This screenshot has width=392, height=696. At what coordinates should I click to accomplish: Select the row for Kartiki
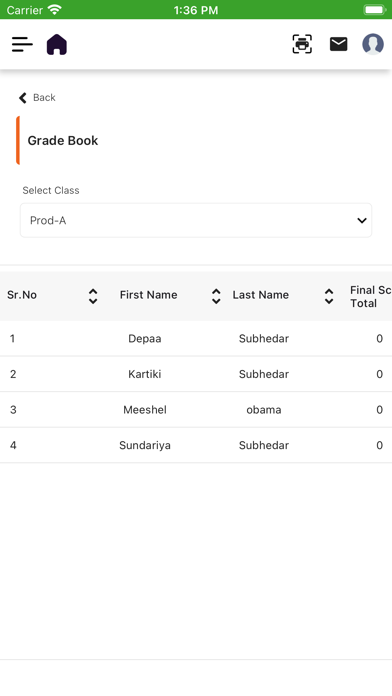click(196, 374)
